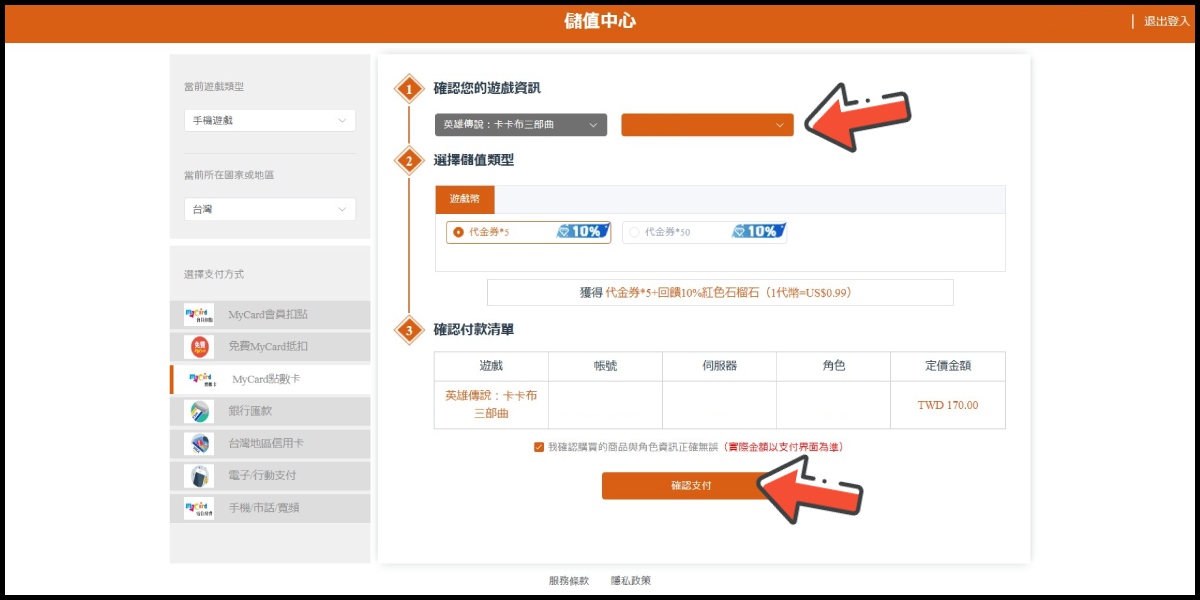Click the 帳號 column header
This screenshot has width=1200, height=600.
[x=606, y=366]
